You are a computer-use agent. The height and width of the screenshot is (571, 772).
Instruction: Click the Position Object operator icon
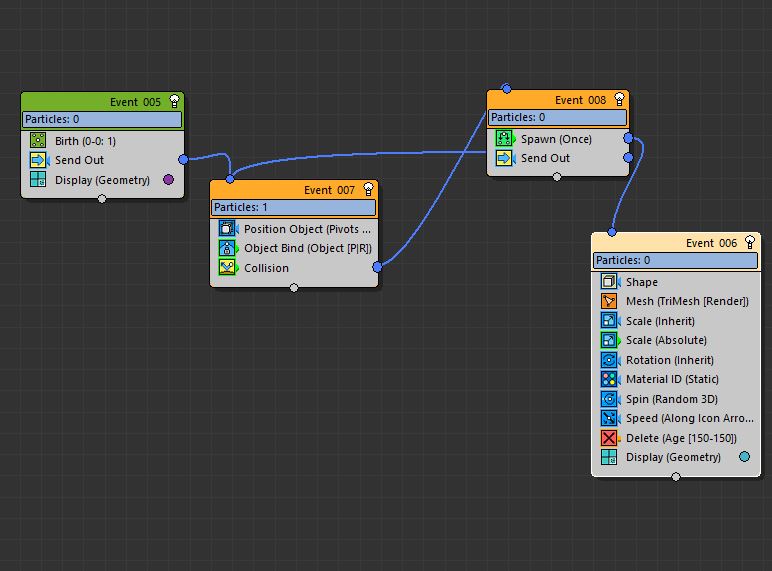(x=227, y=229)
